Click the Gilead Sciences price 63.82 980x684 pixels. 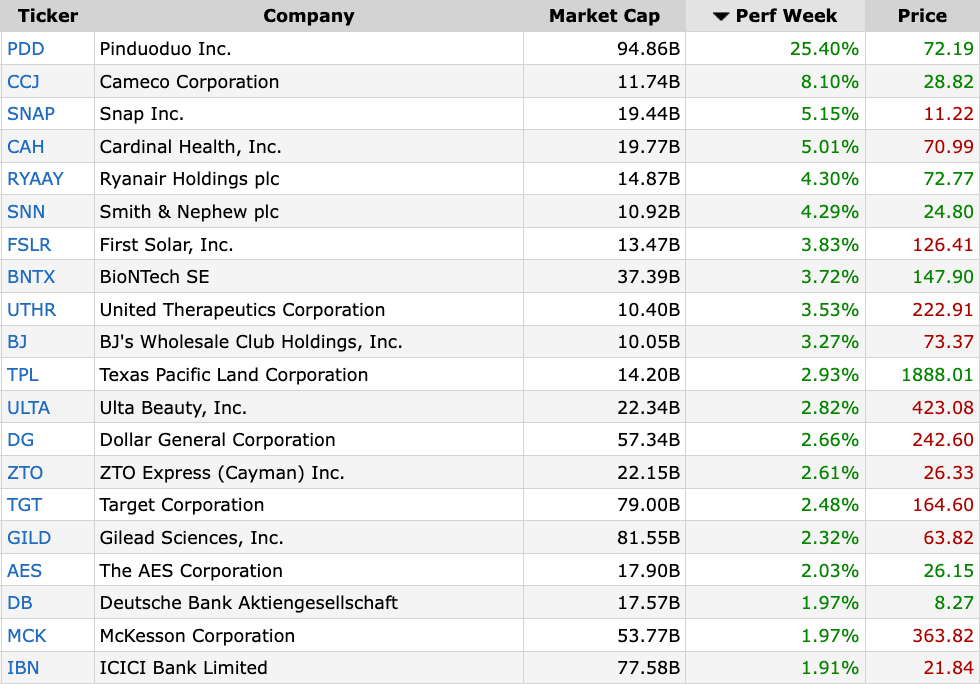(948, 538)
